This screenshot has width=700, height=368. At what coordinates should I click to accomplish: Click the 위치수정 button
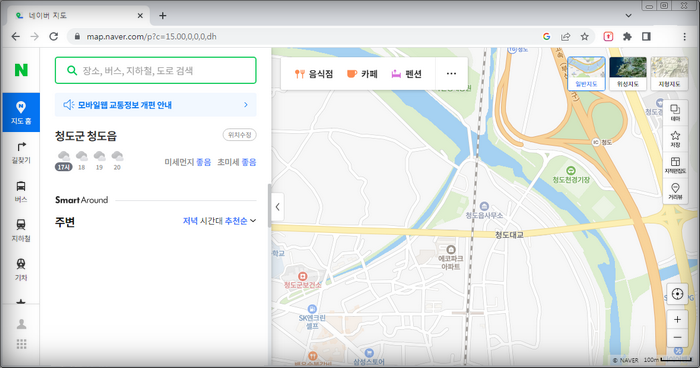coord(239,135)
